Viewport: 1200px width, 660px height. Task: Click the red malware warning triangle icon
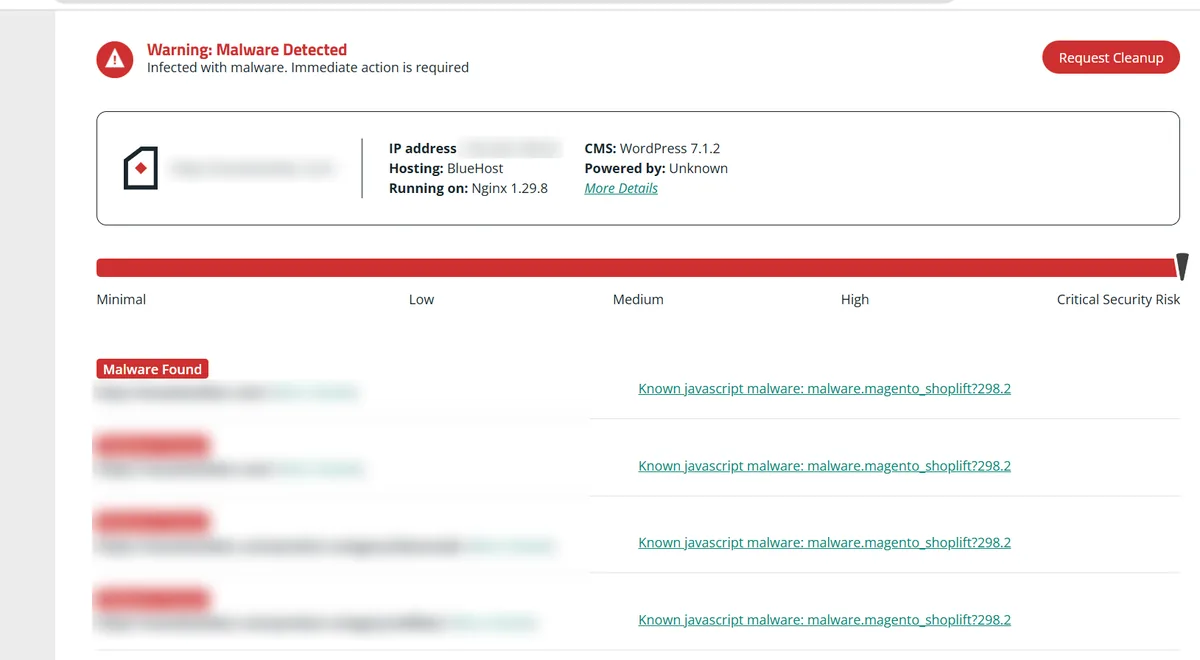(x=115, y=59)
